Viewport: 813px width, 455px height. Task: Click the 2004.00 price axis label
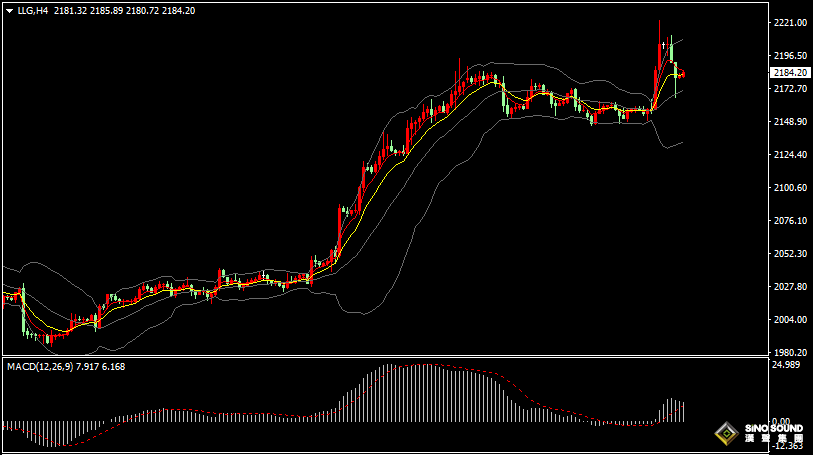(790, 320)
